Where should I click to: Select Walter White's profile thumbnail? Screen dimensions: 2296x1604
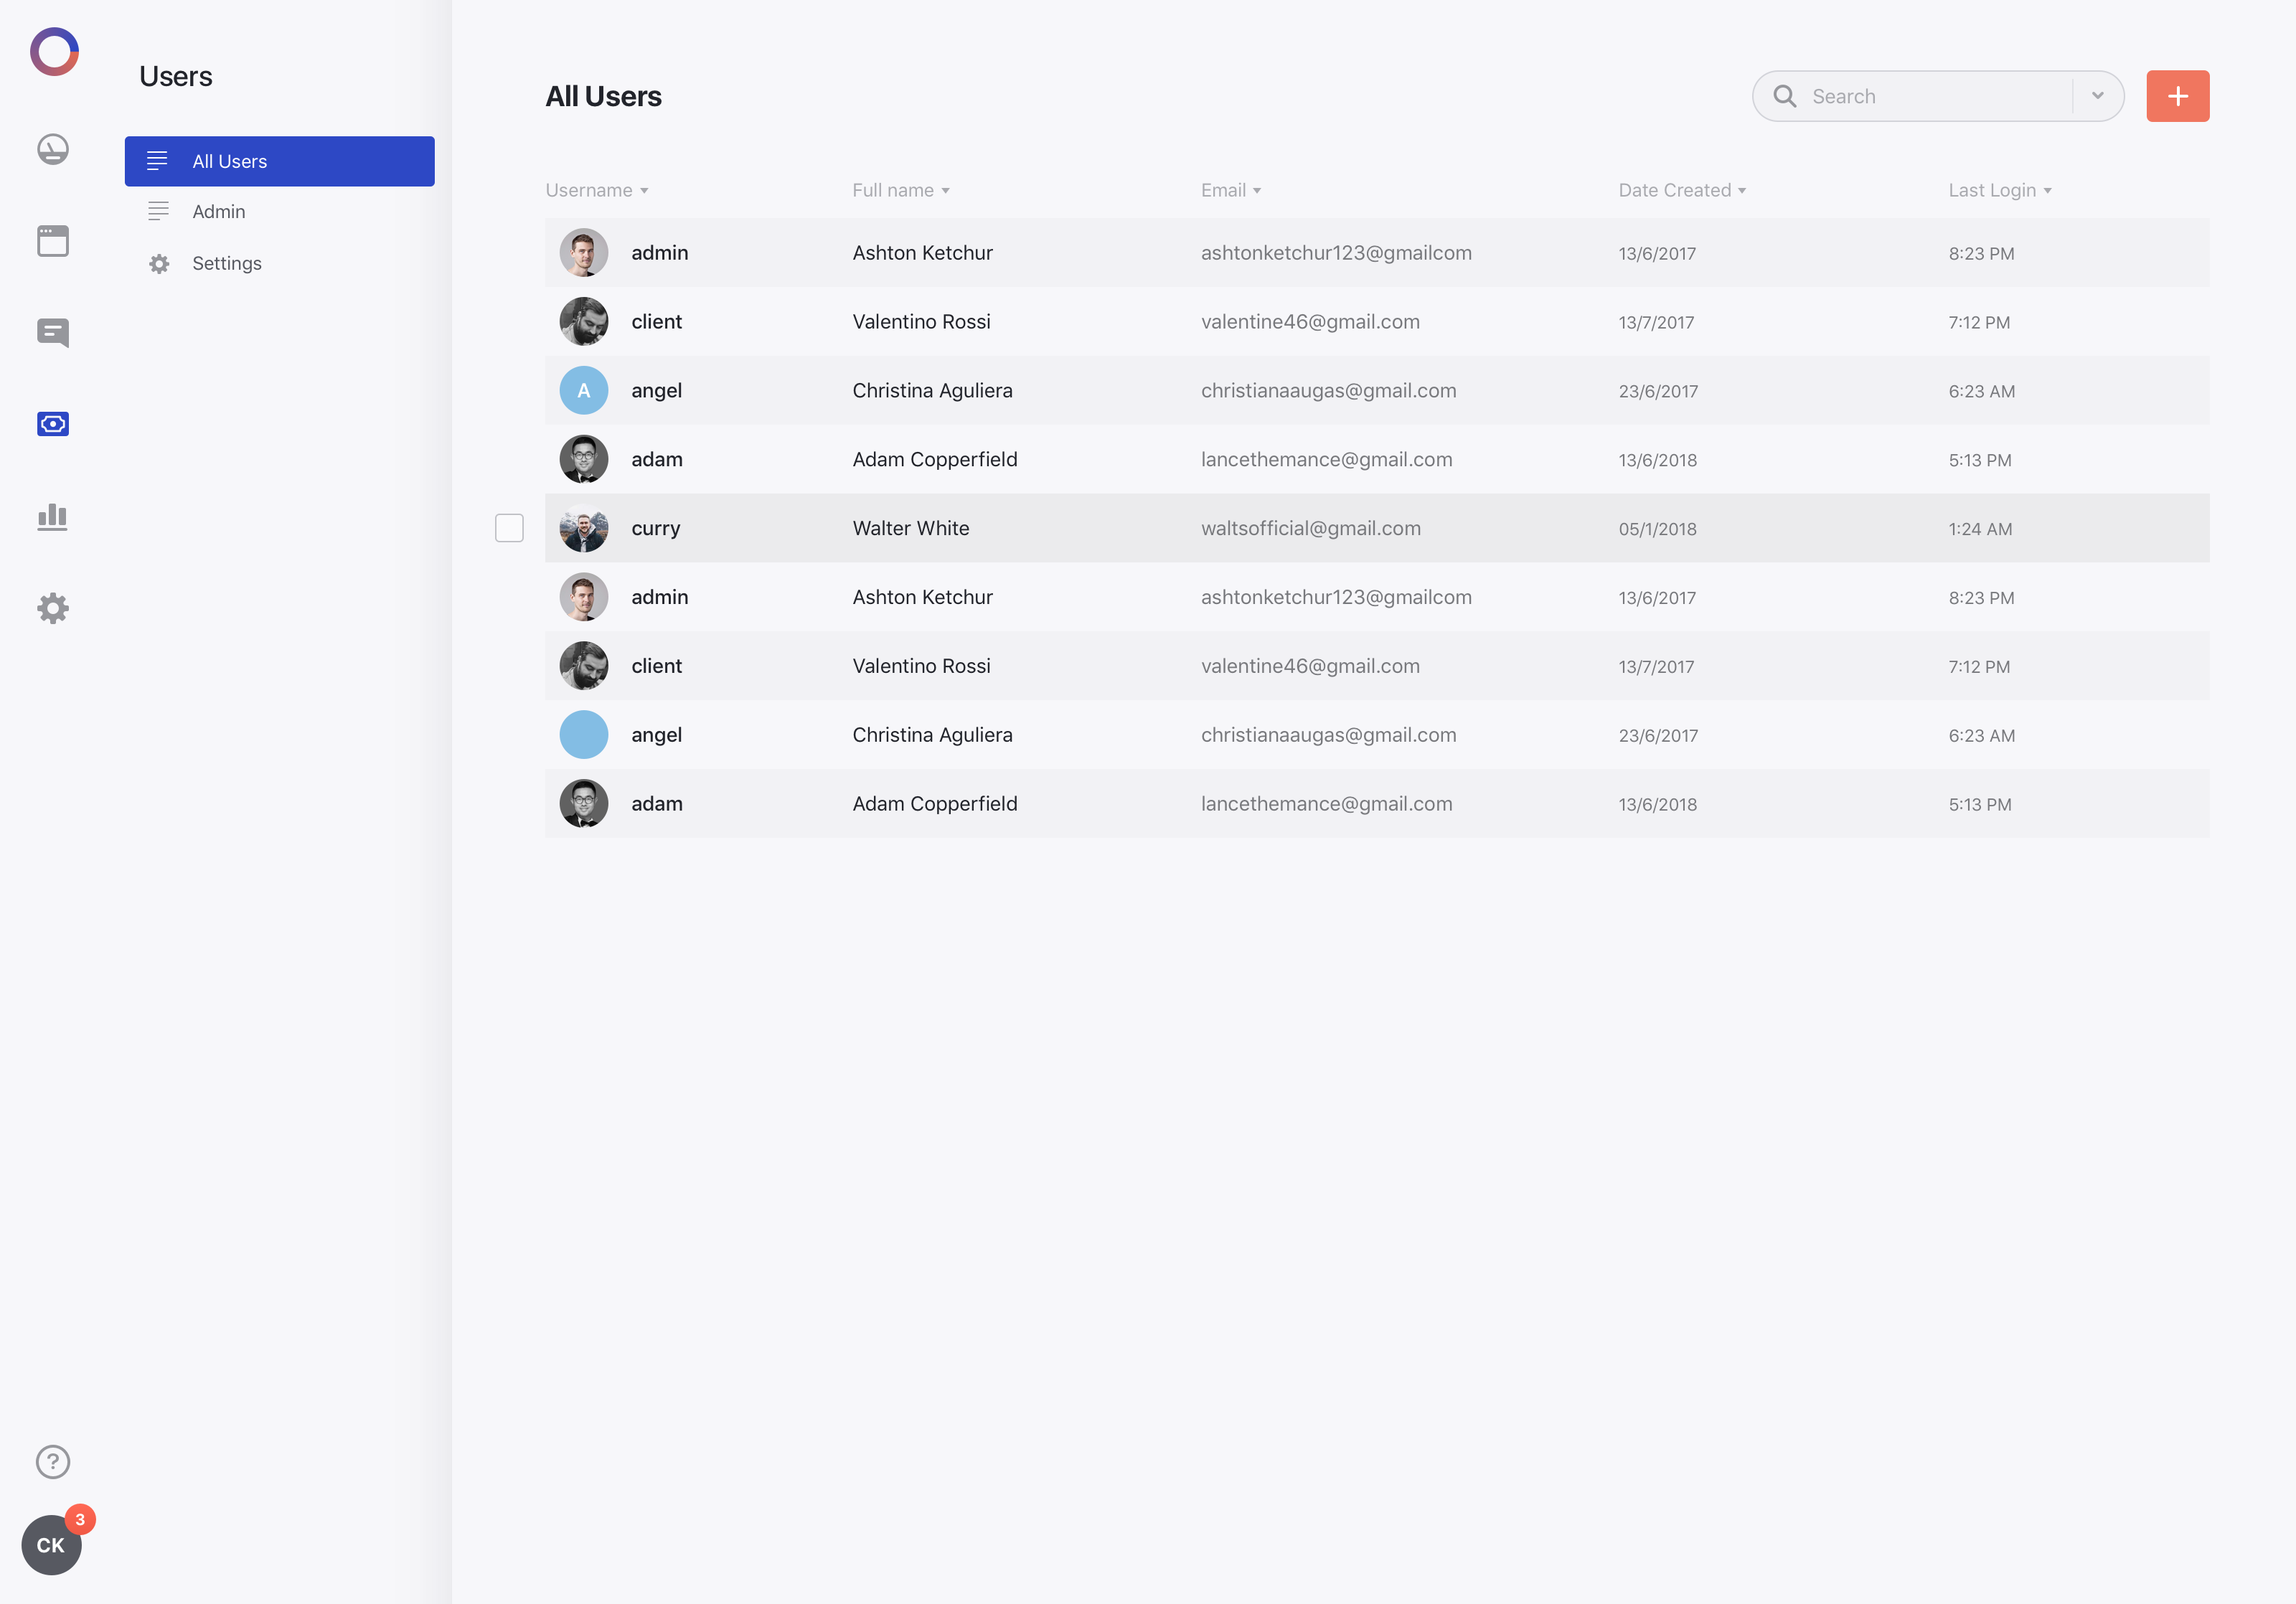tap(583, 527)
